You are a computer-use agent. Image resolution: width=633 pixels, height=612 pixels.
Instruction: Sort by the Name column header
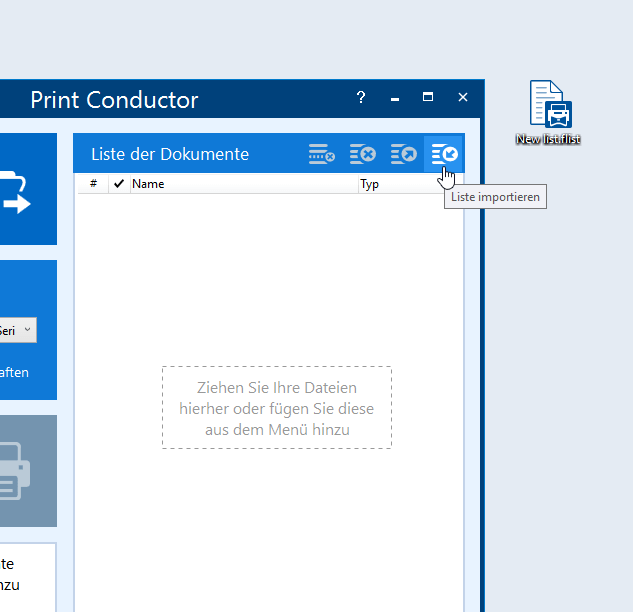pyautogui.click(x=244, y=184)
